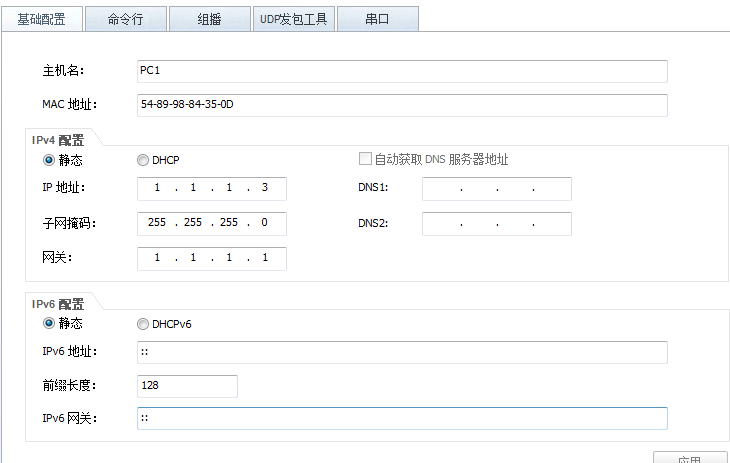Enable 自动获取 DNS 服务器地址 checkbox

pos(365,159)
